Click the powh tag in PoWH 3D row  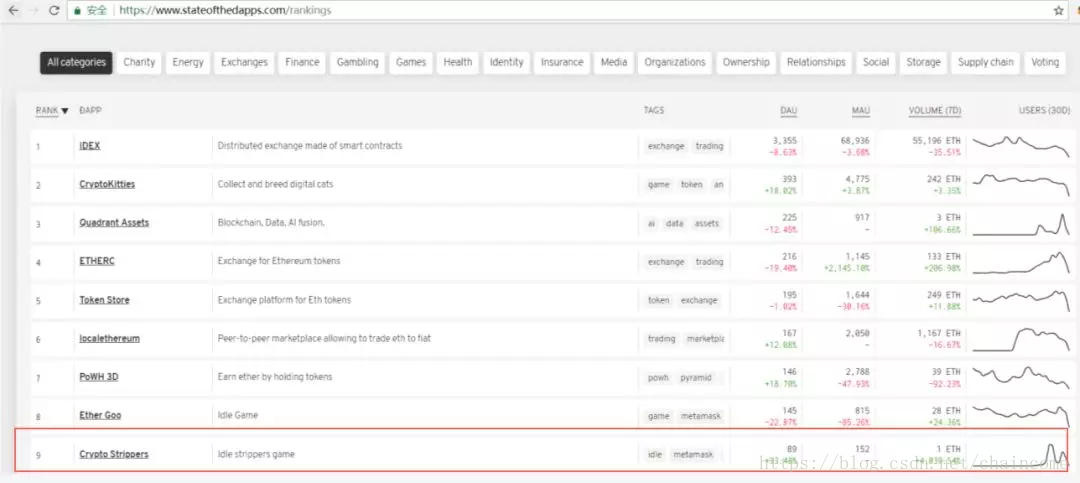(x=658, y=378)
